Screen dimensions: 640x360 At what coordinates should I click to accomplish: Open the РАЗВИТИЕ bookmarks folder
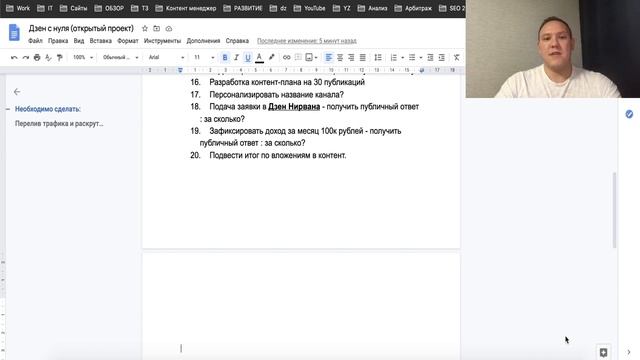tap(243, 8)
